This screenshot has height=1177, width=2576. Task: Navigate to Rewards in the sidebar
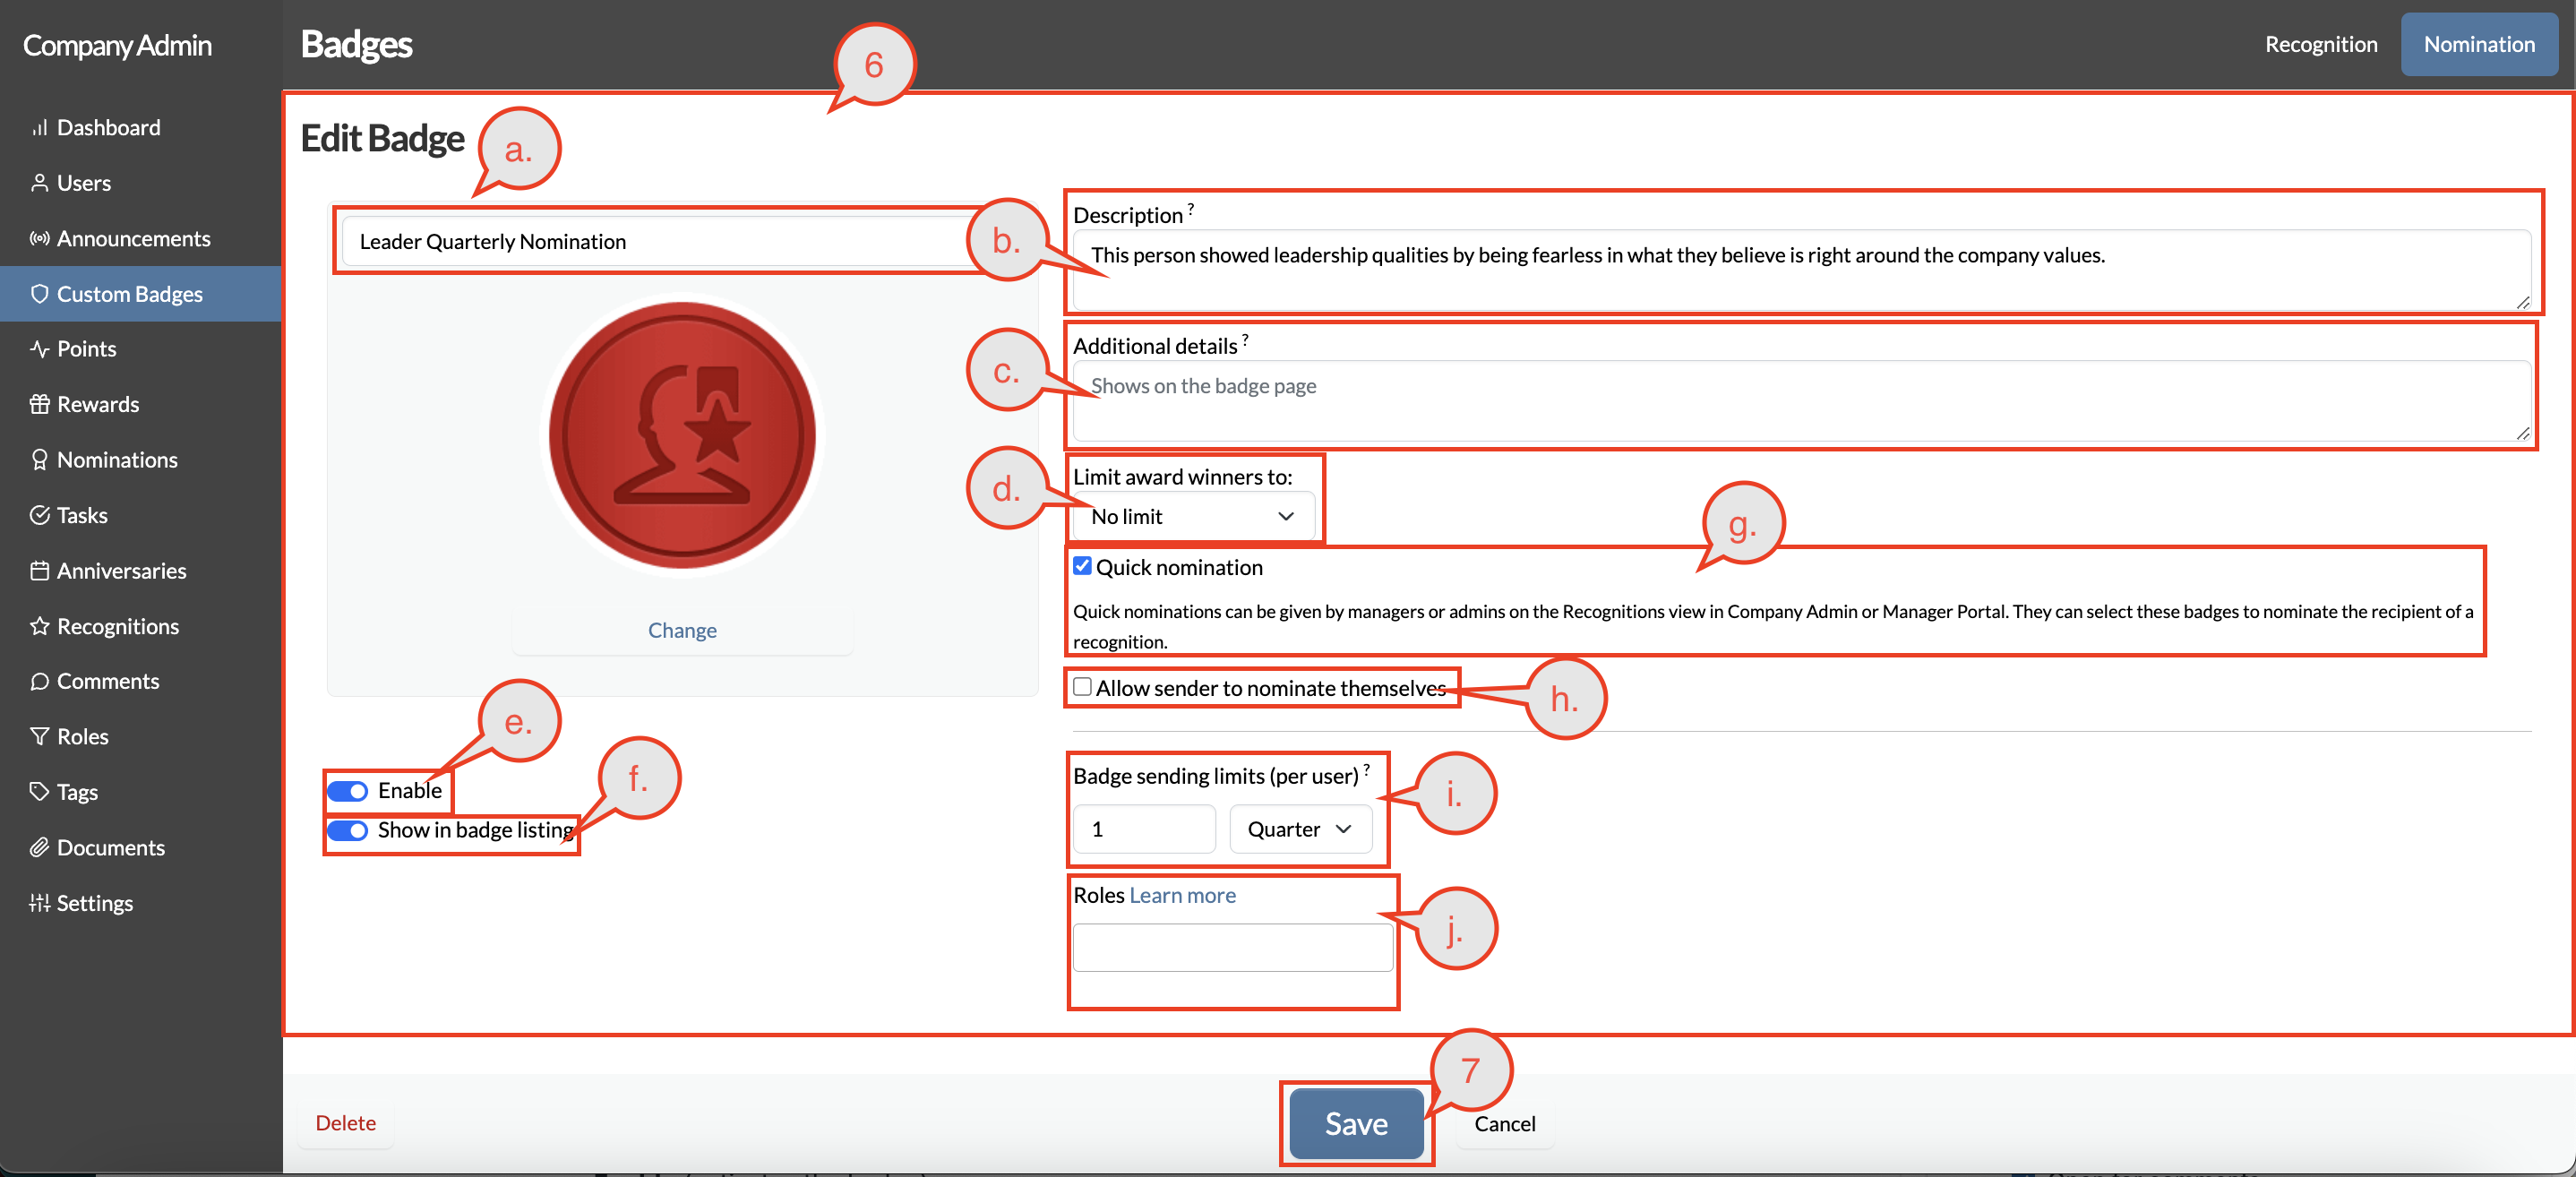click(x=140, y=405)
